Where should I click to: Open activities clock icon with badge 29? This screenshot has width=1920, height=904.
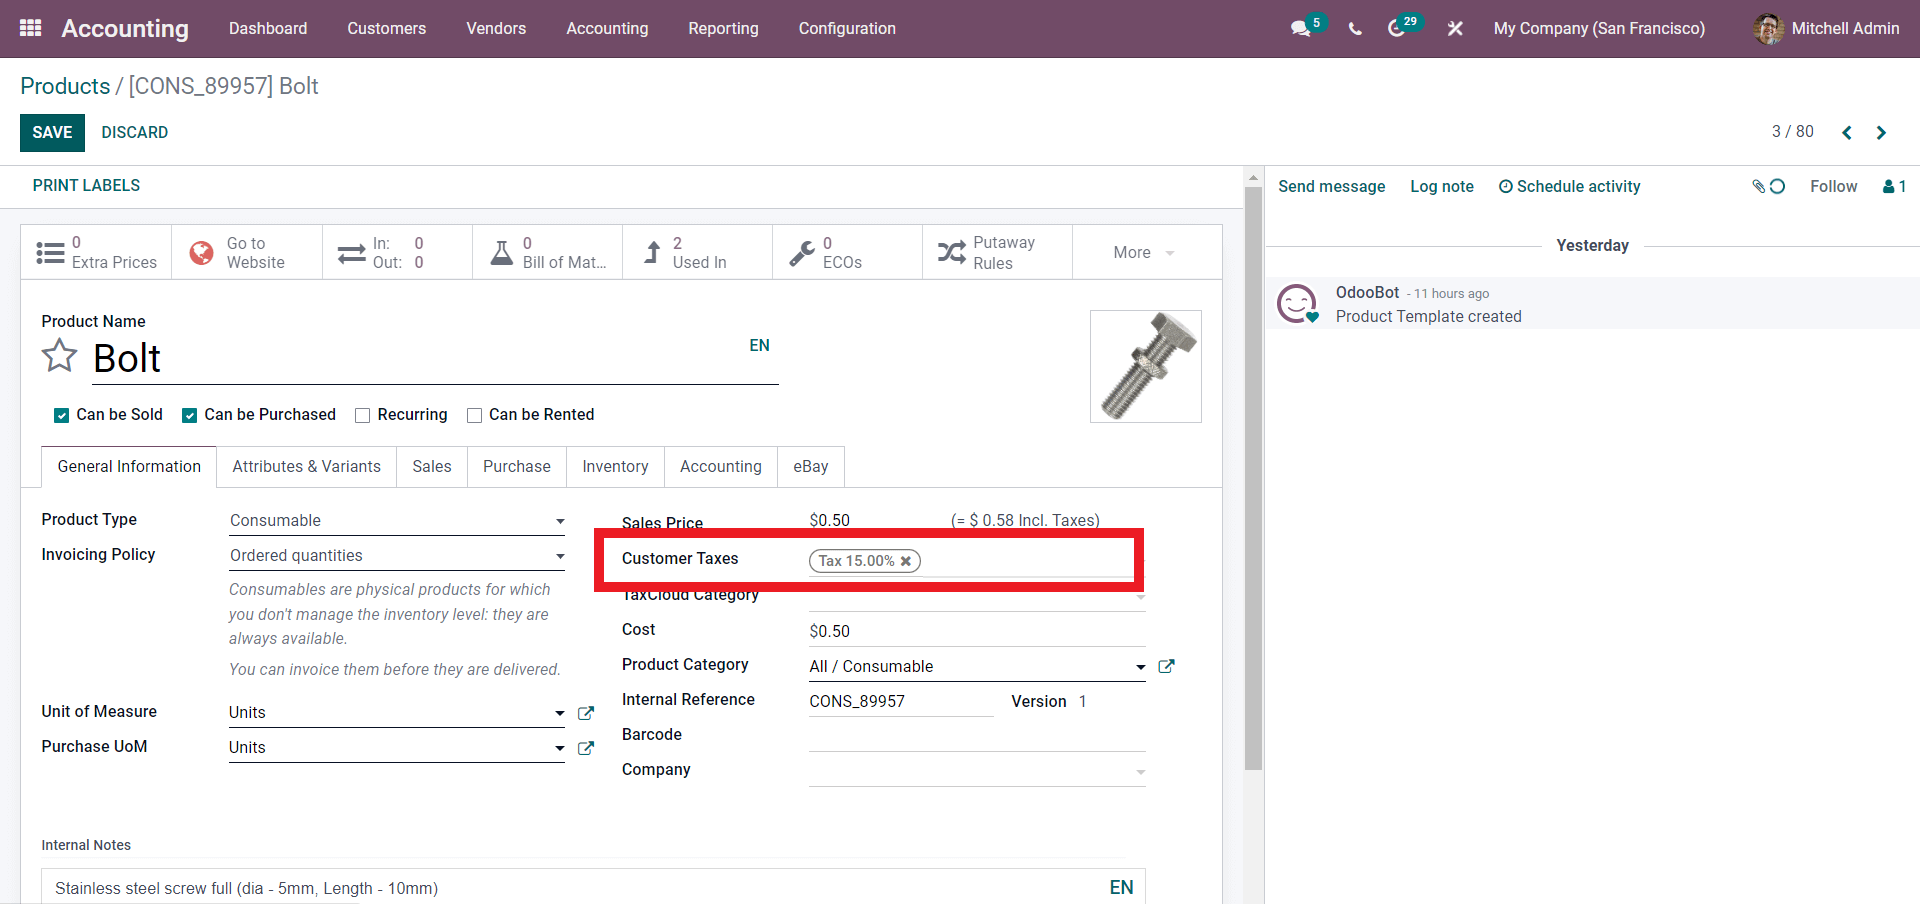1396,28
